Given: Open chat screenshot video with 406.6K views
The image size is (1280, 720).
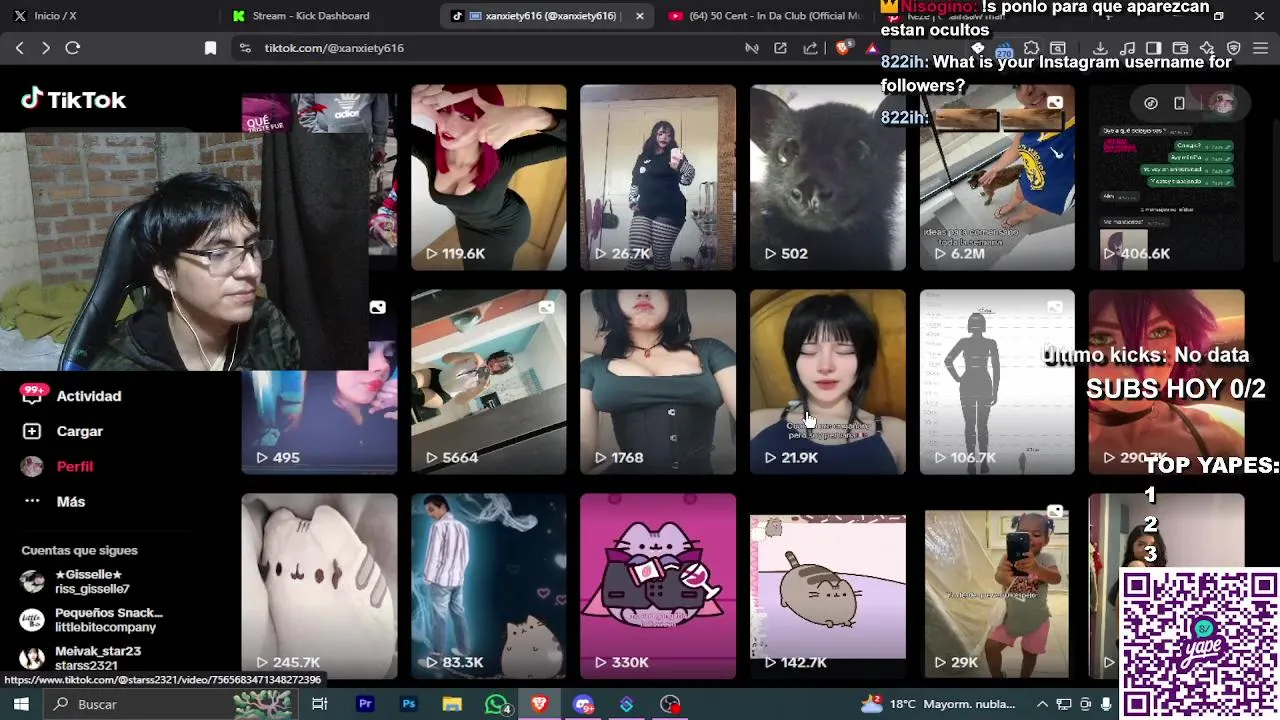Looking at the screenshot, I should tap(1167, 177).
